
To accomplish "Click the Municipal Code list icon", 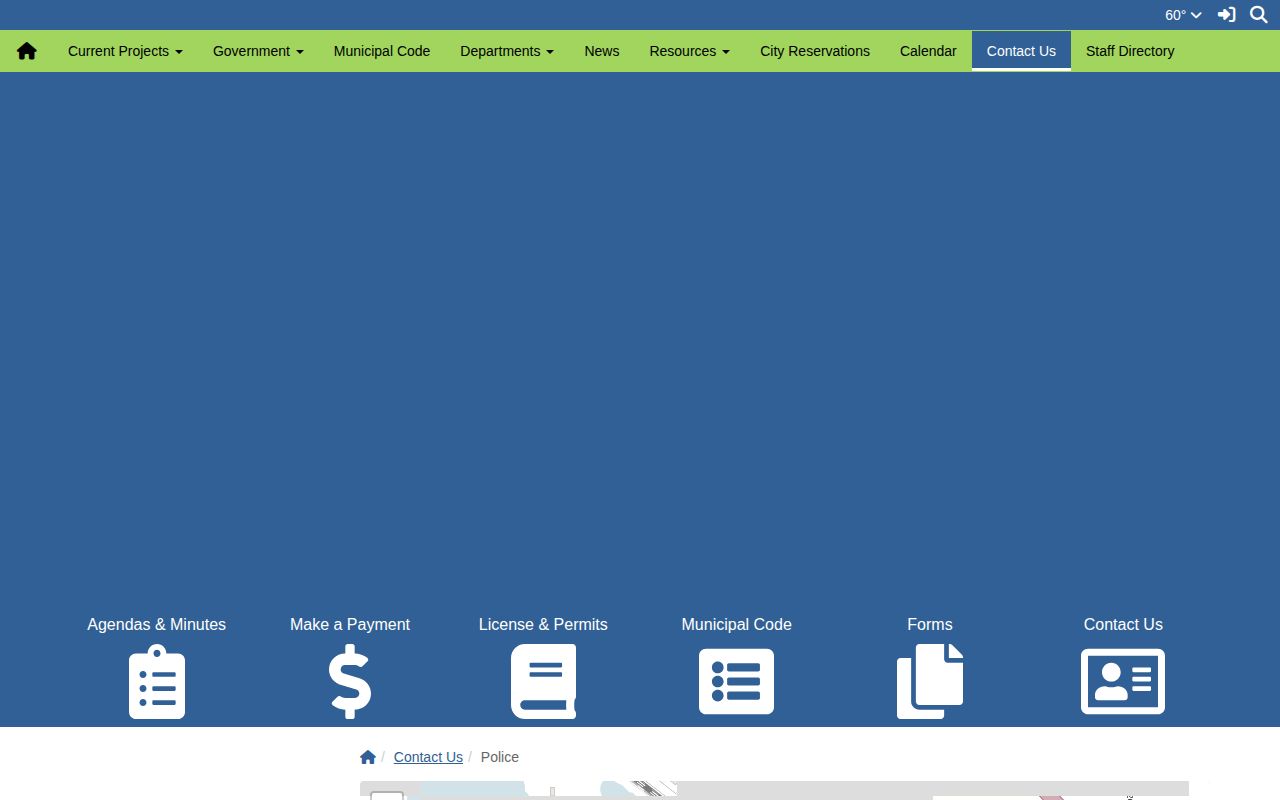I will point(736,681).
